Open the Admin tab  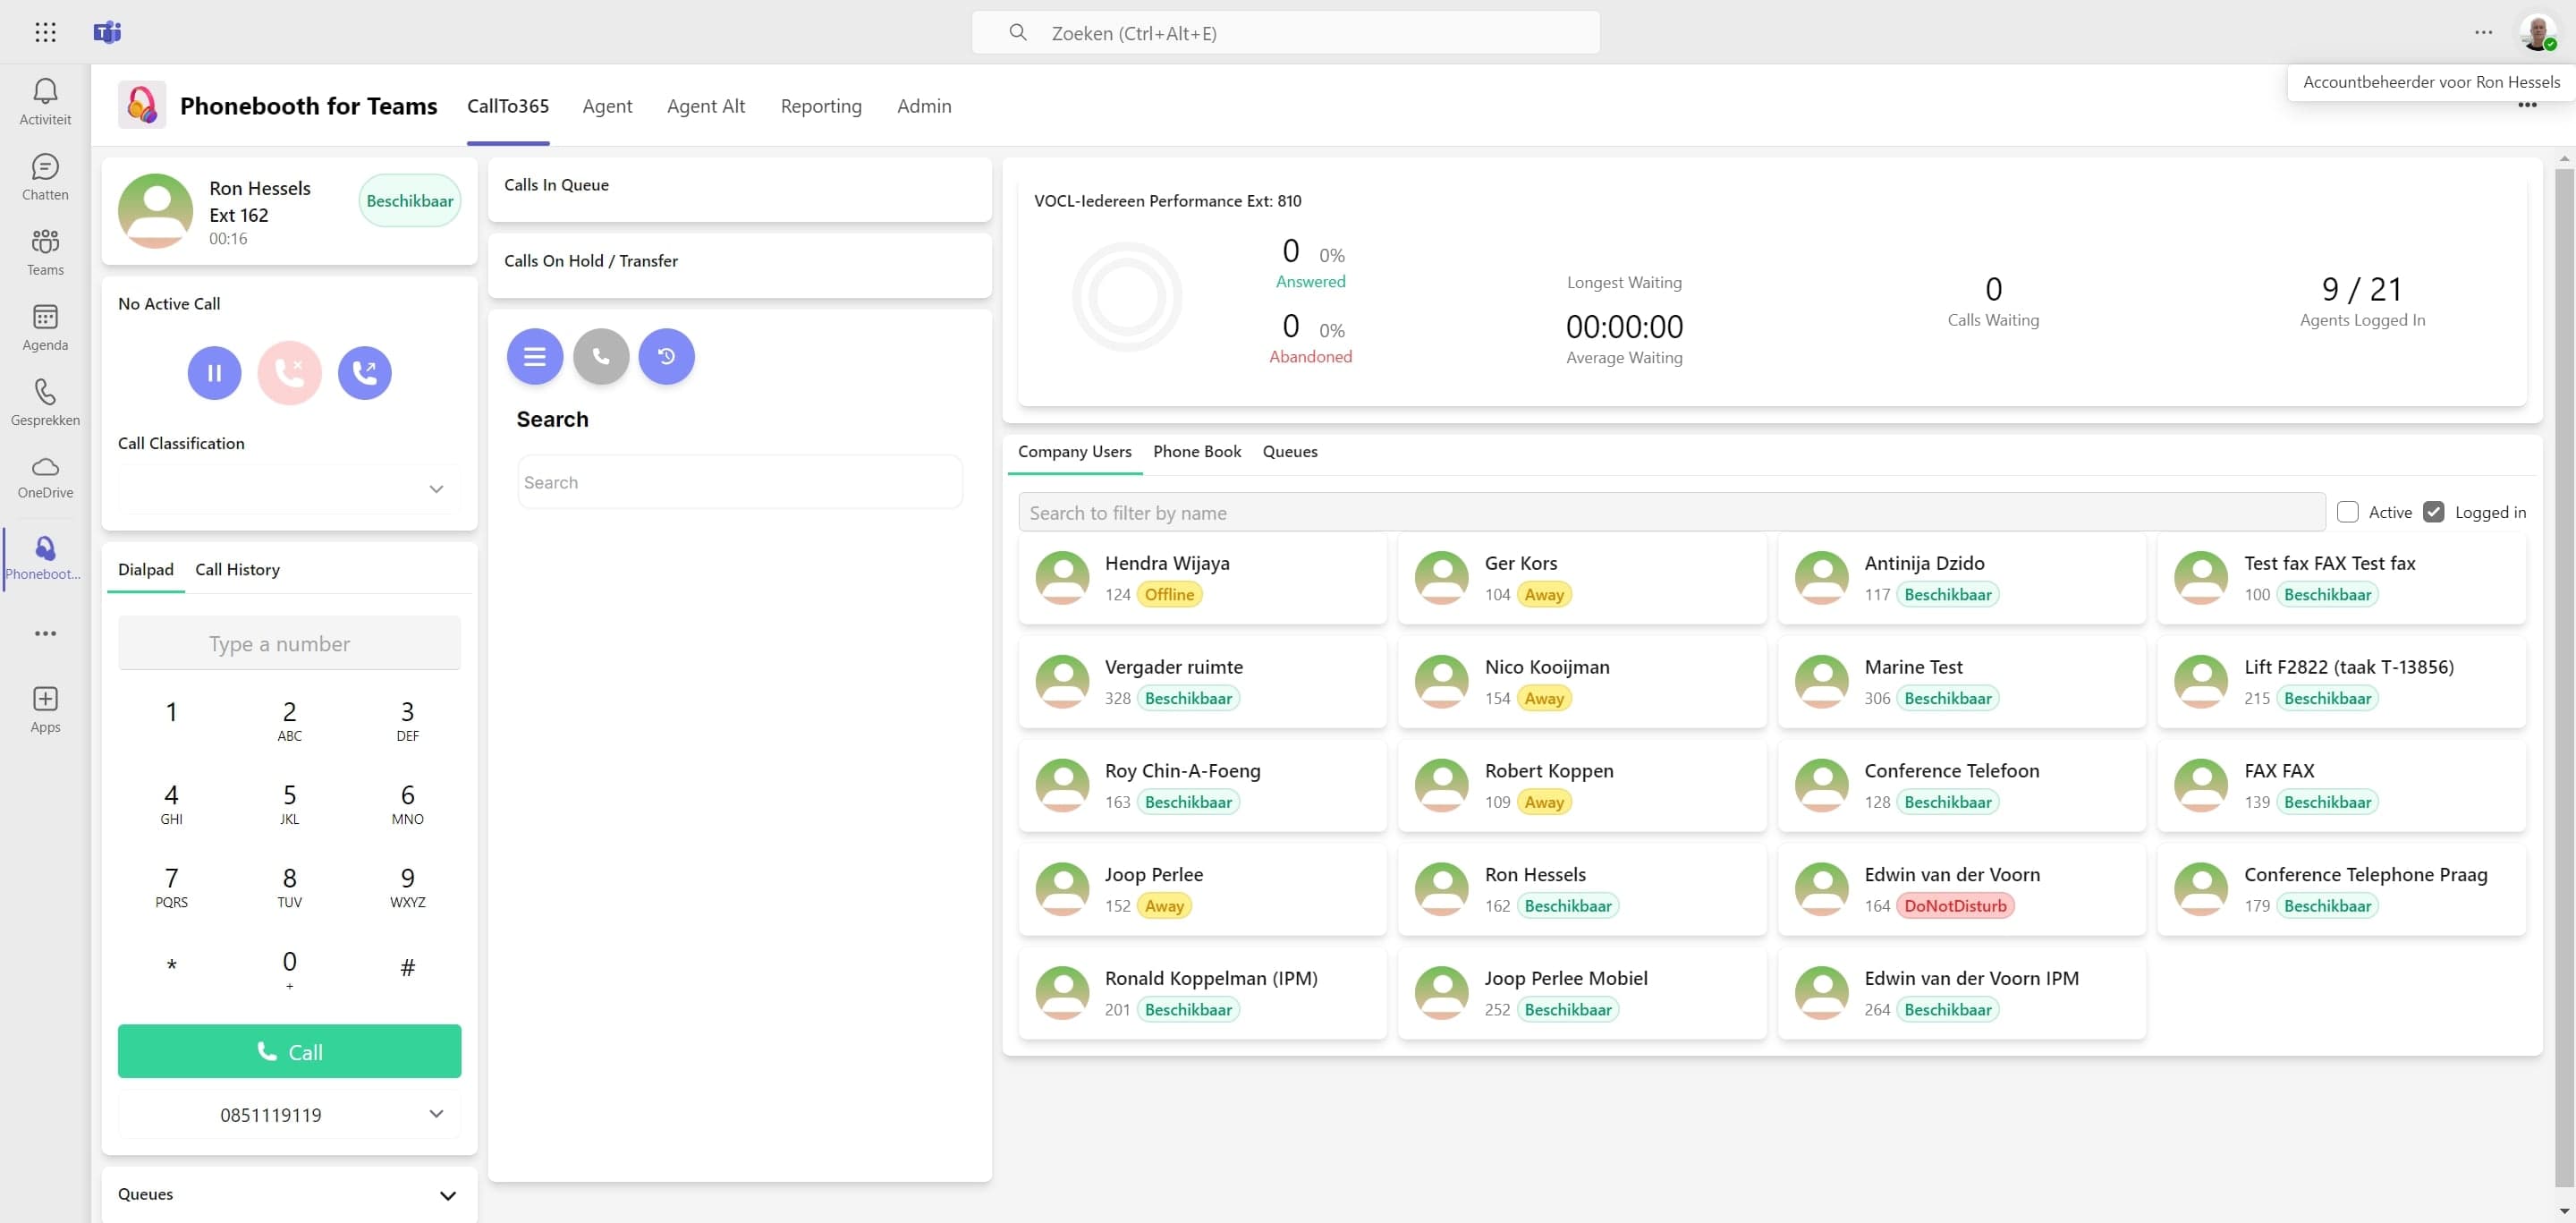924,106
